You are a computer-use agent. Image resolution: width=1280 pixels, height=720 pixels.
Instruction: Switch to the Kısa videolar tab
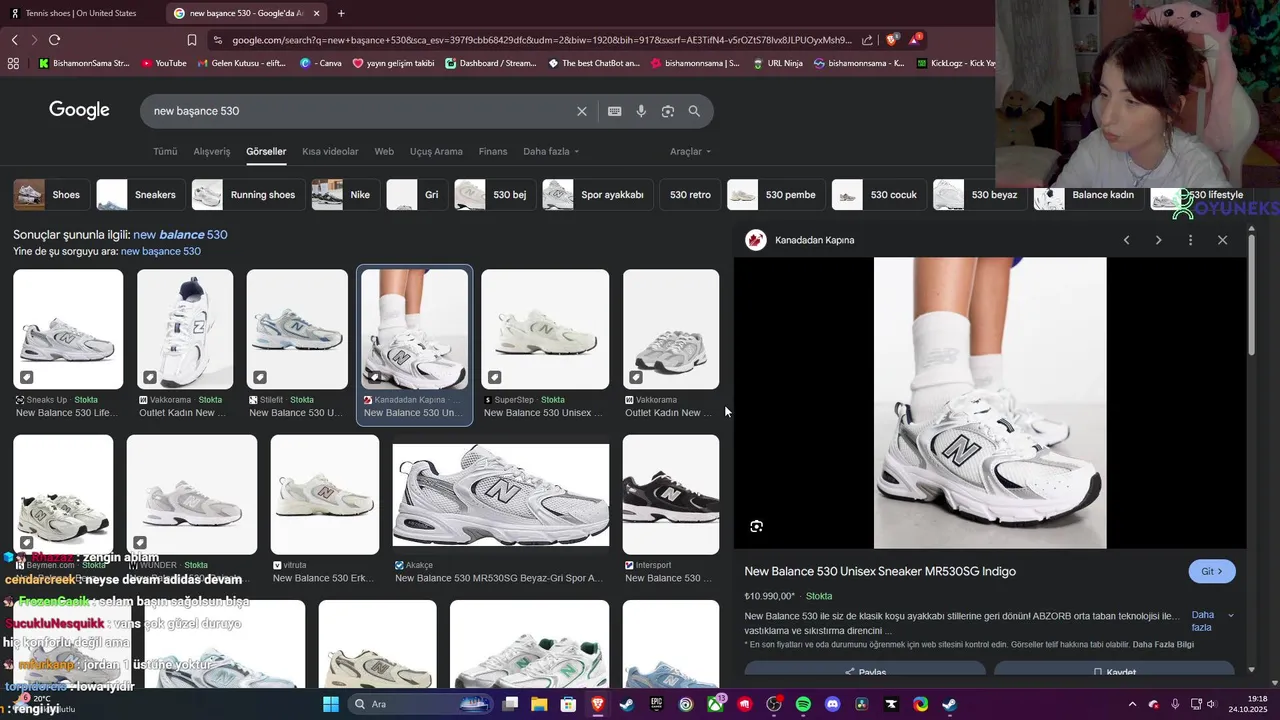click(330, 152)
